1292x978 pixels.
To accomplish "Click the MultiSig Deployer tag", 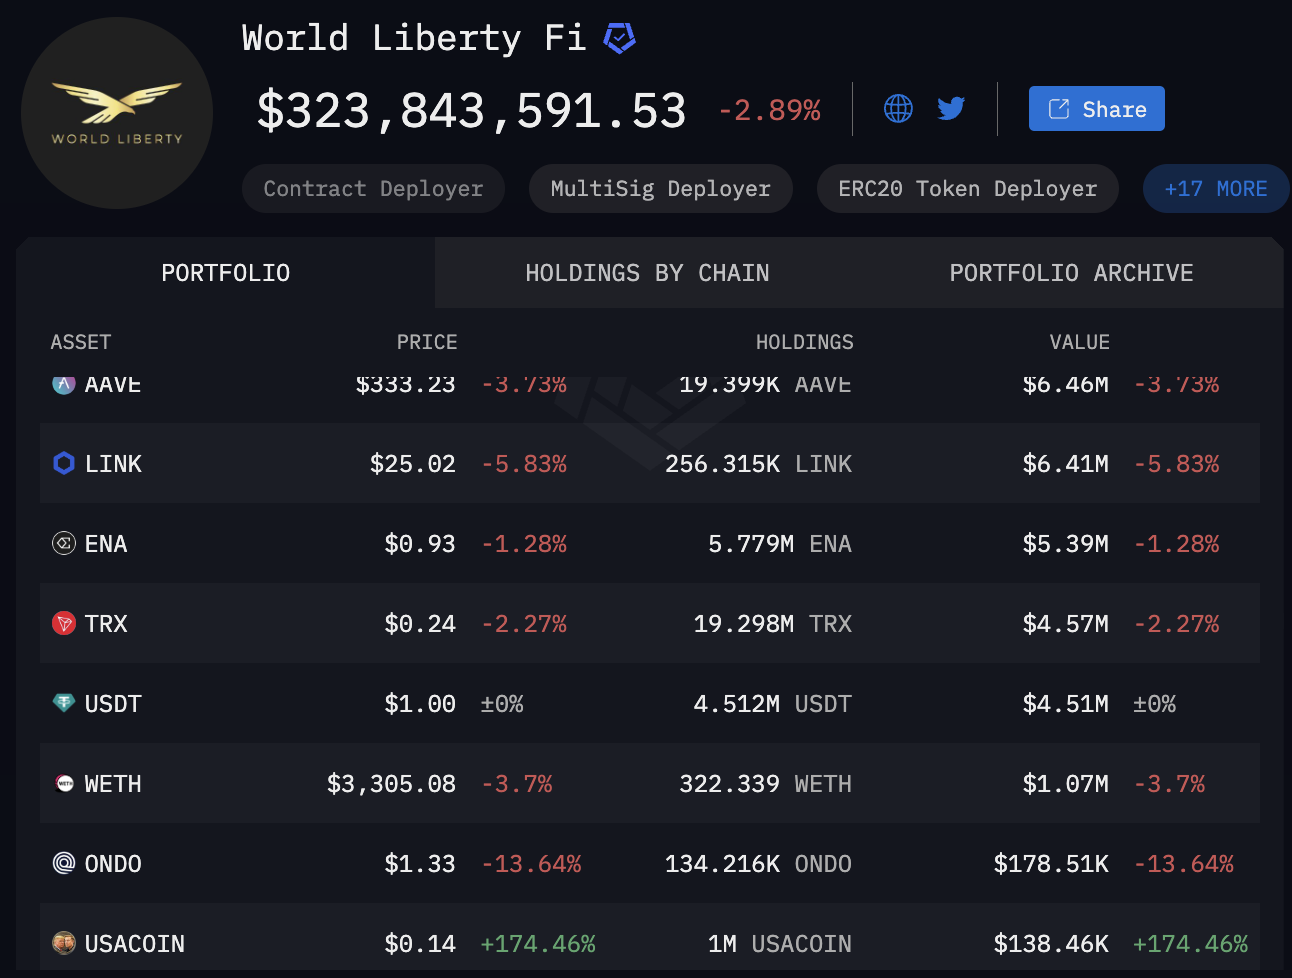I will [661, 189].
